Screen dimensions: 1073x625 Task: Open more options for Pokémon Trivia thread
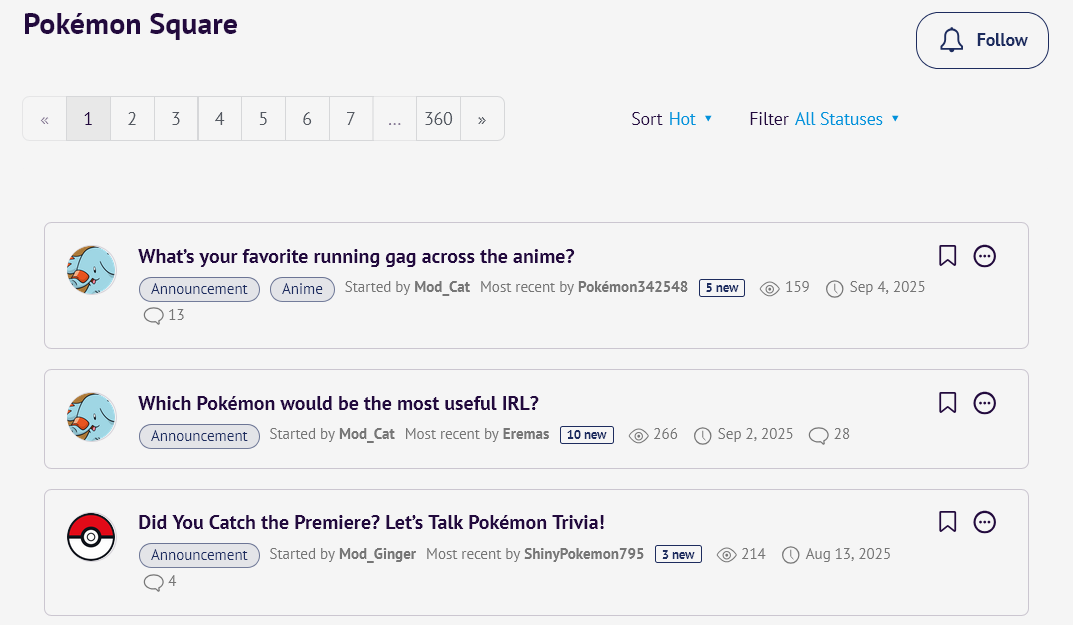985,522
